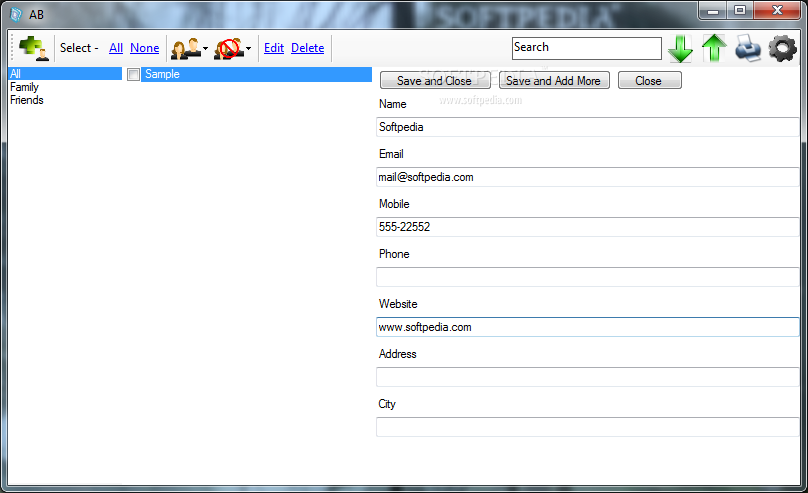Click the green up arrow export icon
This screenshot has width=808, height=493.
coord(714,48)
